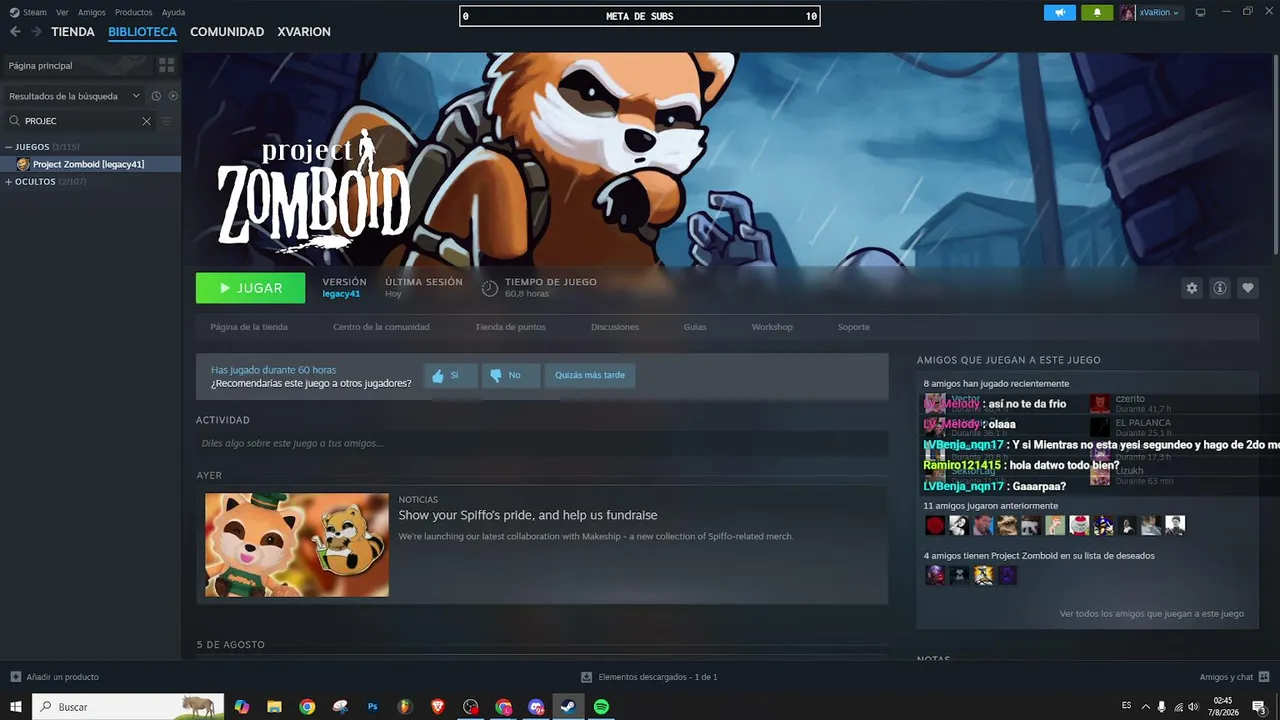Open downloads manager Elementos descargados
Image resolution: width=1280 pixels, height=720 pixels.
(649, 677)
